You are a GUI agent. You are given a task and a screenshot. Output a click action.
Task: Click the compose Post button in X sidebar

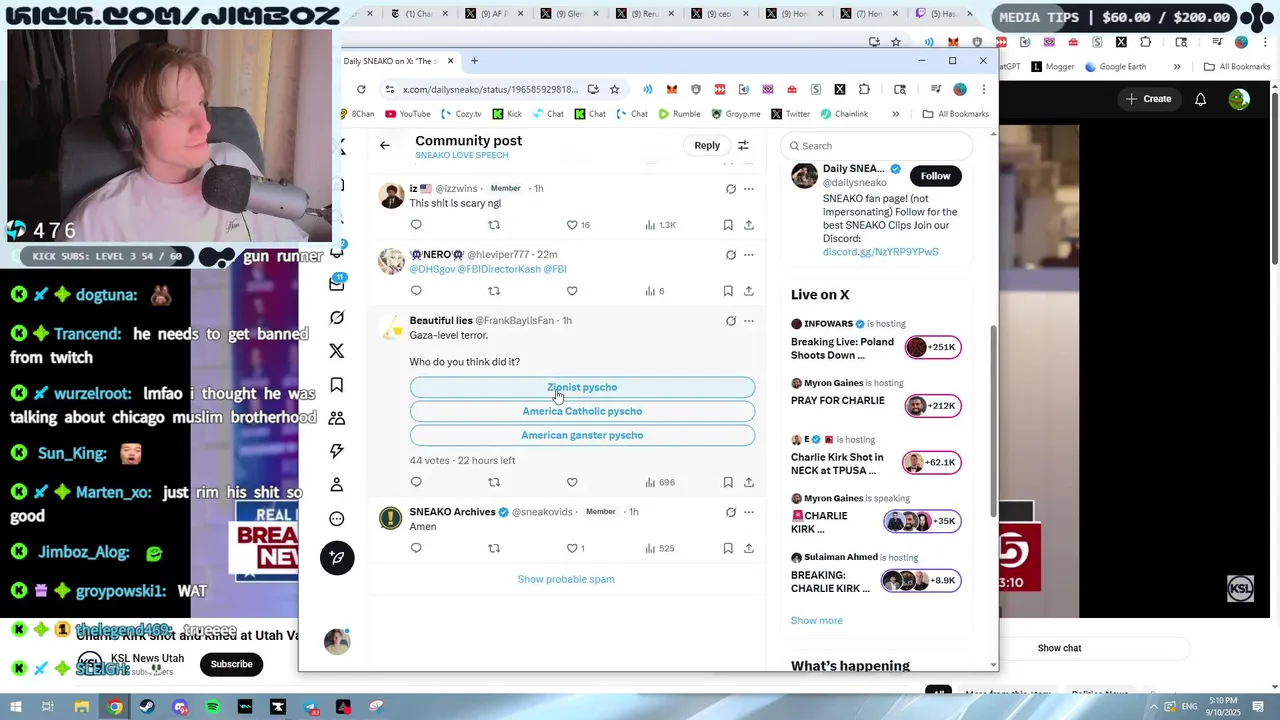337,557
